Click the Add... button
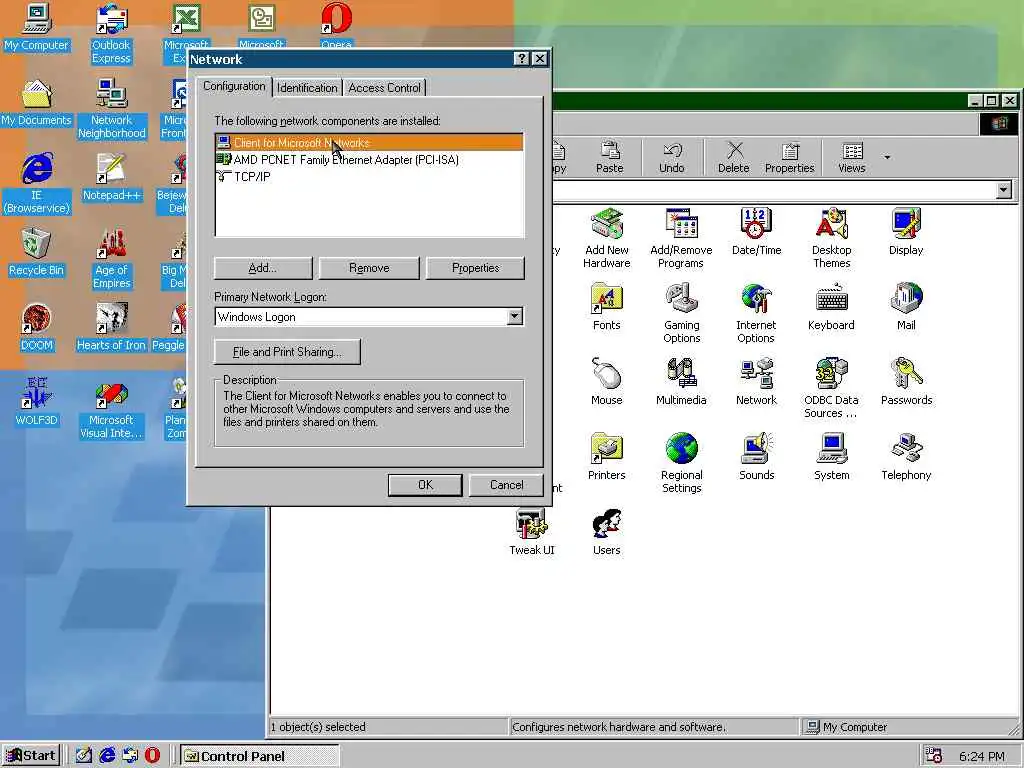This screenshot has width=1024, height=768. click(263, 268)
